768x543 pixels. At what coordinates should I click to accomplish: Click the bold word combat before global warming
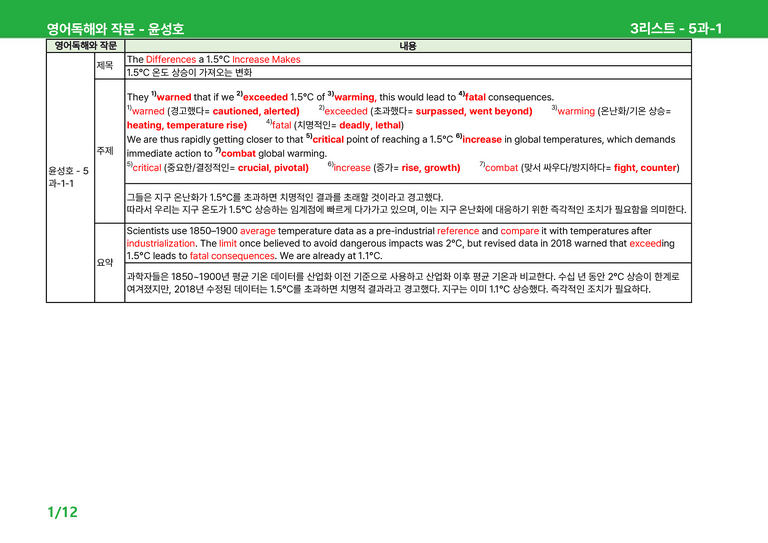coord(239,154)
